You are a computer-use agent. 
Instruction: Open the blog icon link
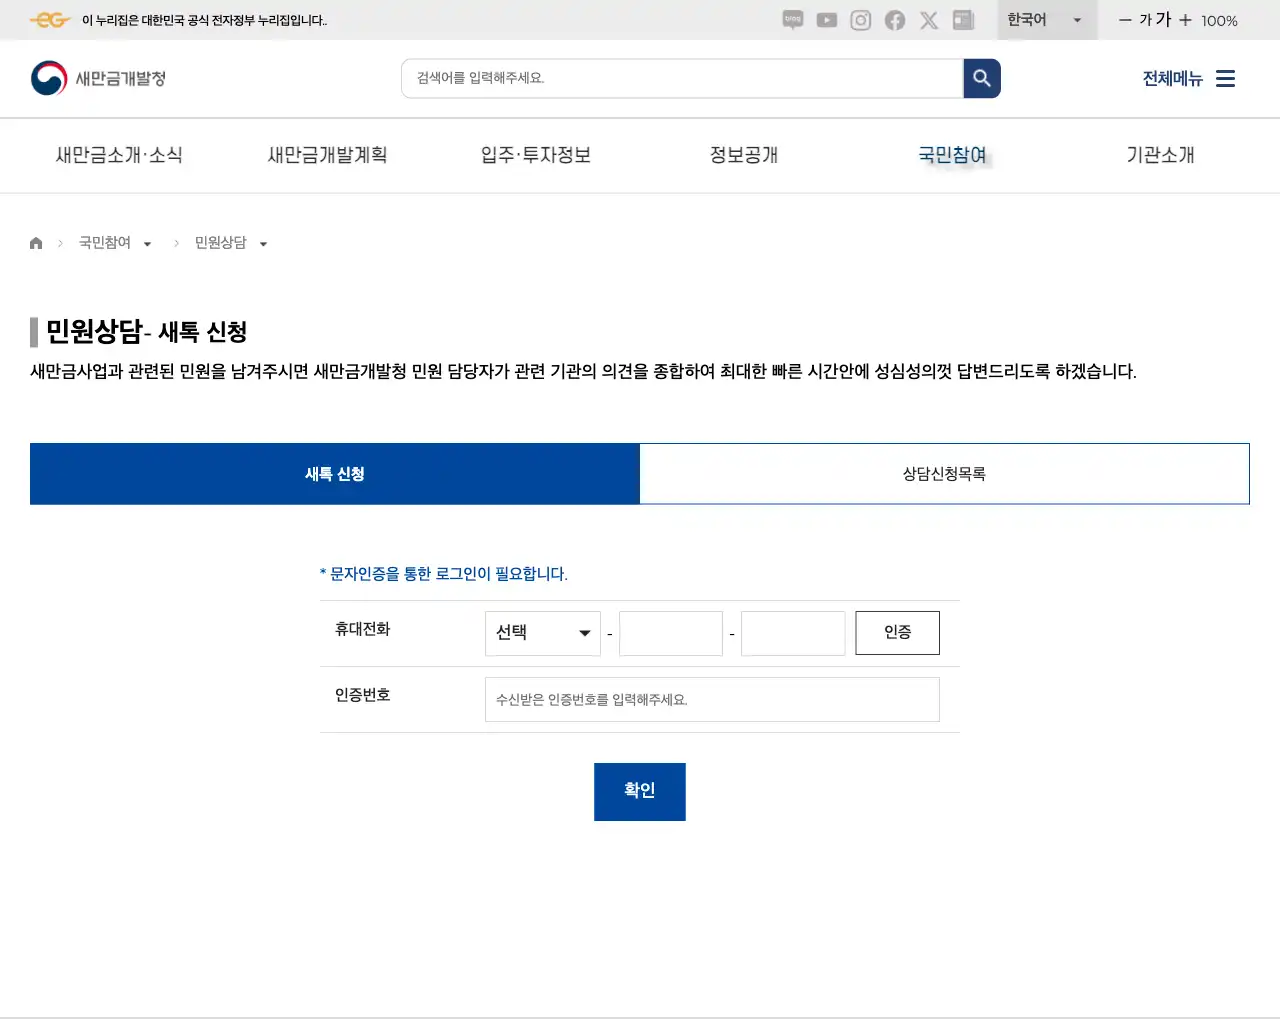793,20
